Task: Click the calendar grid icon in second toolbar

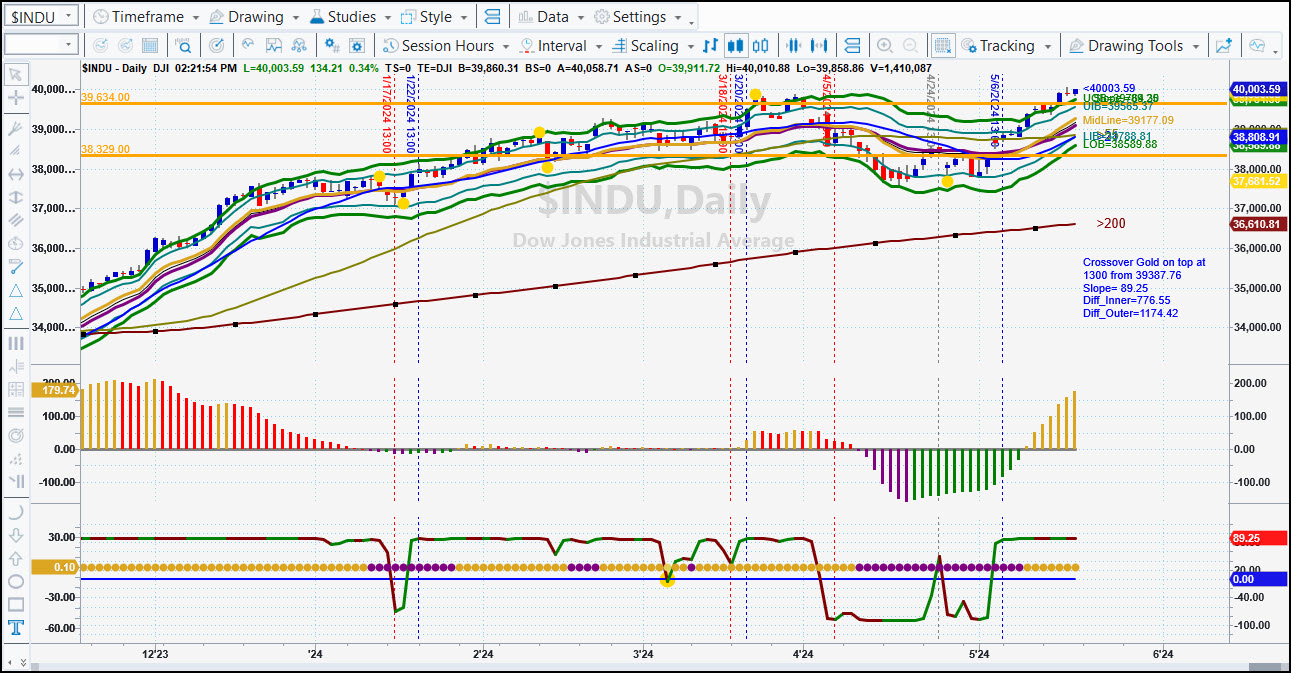Action: coord(150,46)
